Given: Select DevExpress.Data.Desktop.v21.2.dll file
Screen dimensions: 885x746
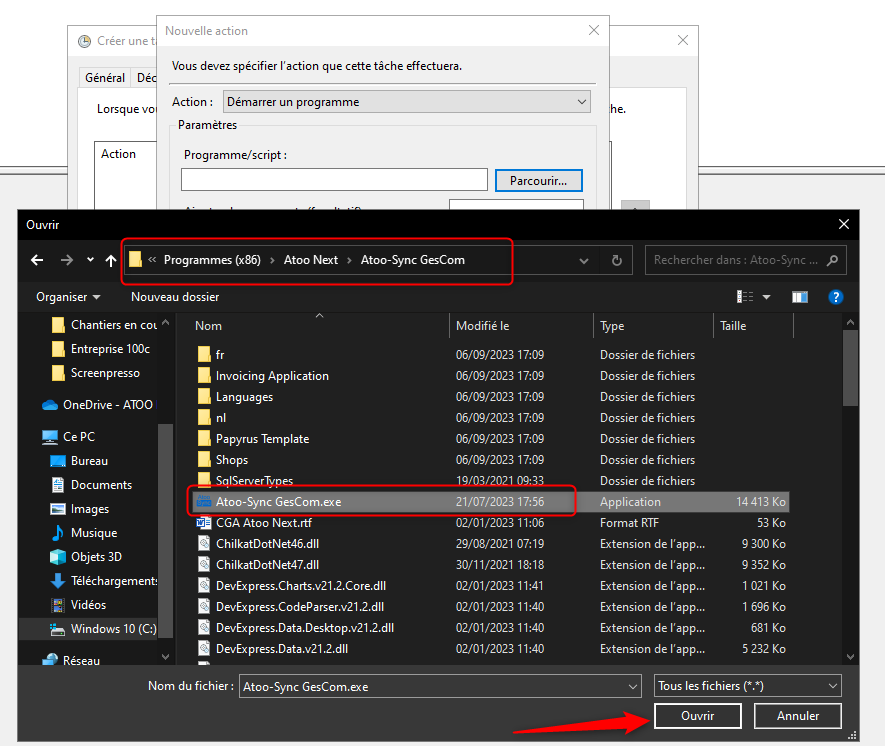Looking at the screenshot, I should click(490, 627).
